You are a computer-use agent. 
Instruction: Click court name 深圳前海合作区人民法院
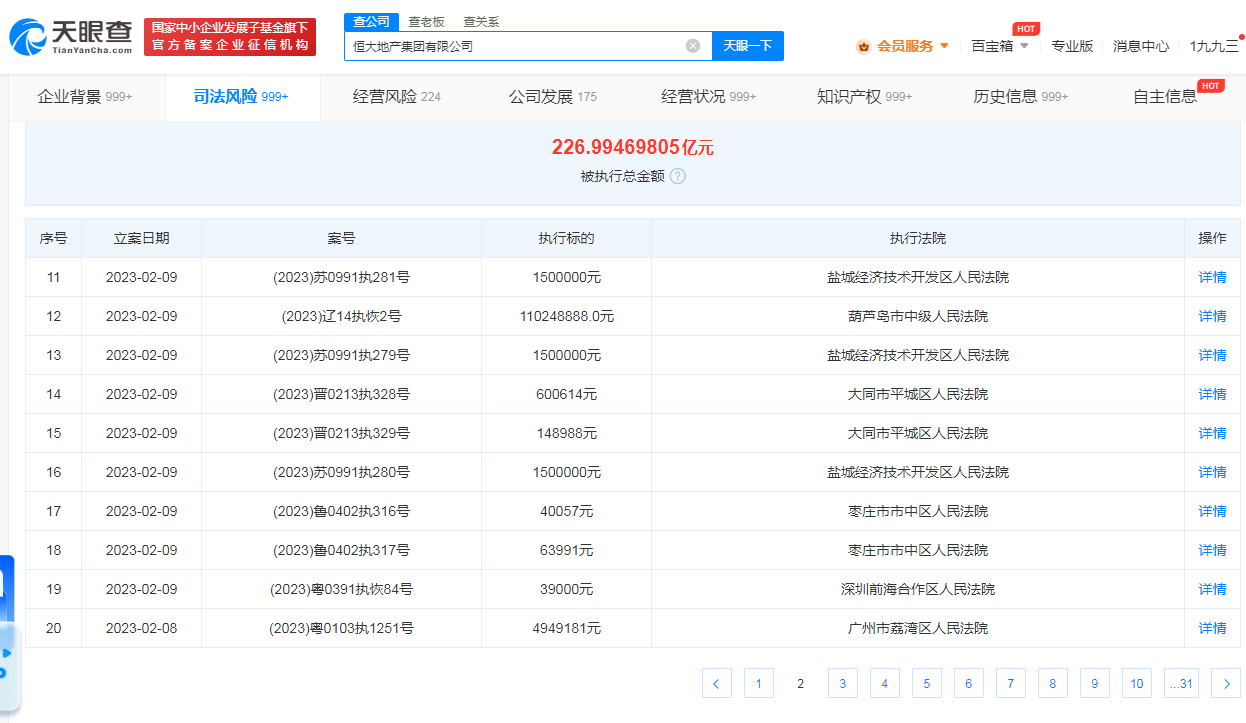pyautogui.click(x=918, y=589)
